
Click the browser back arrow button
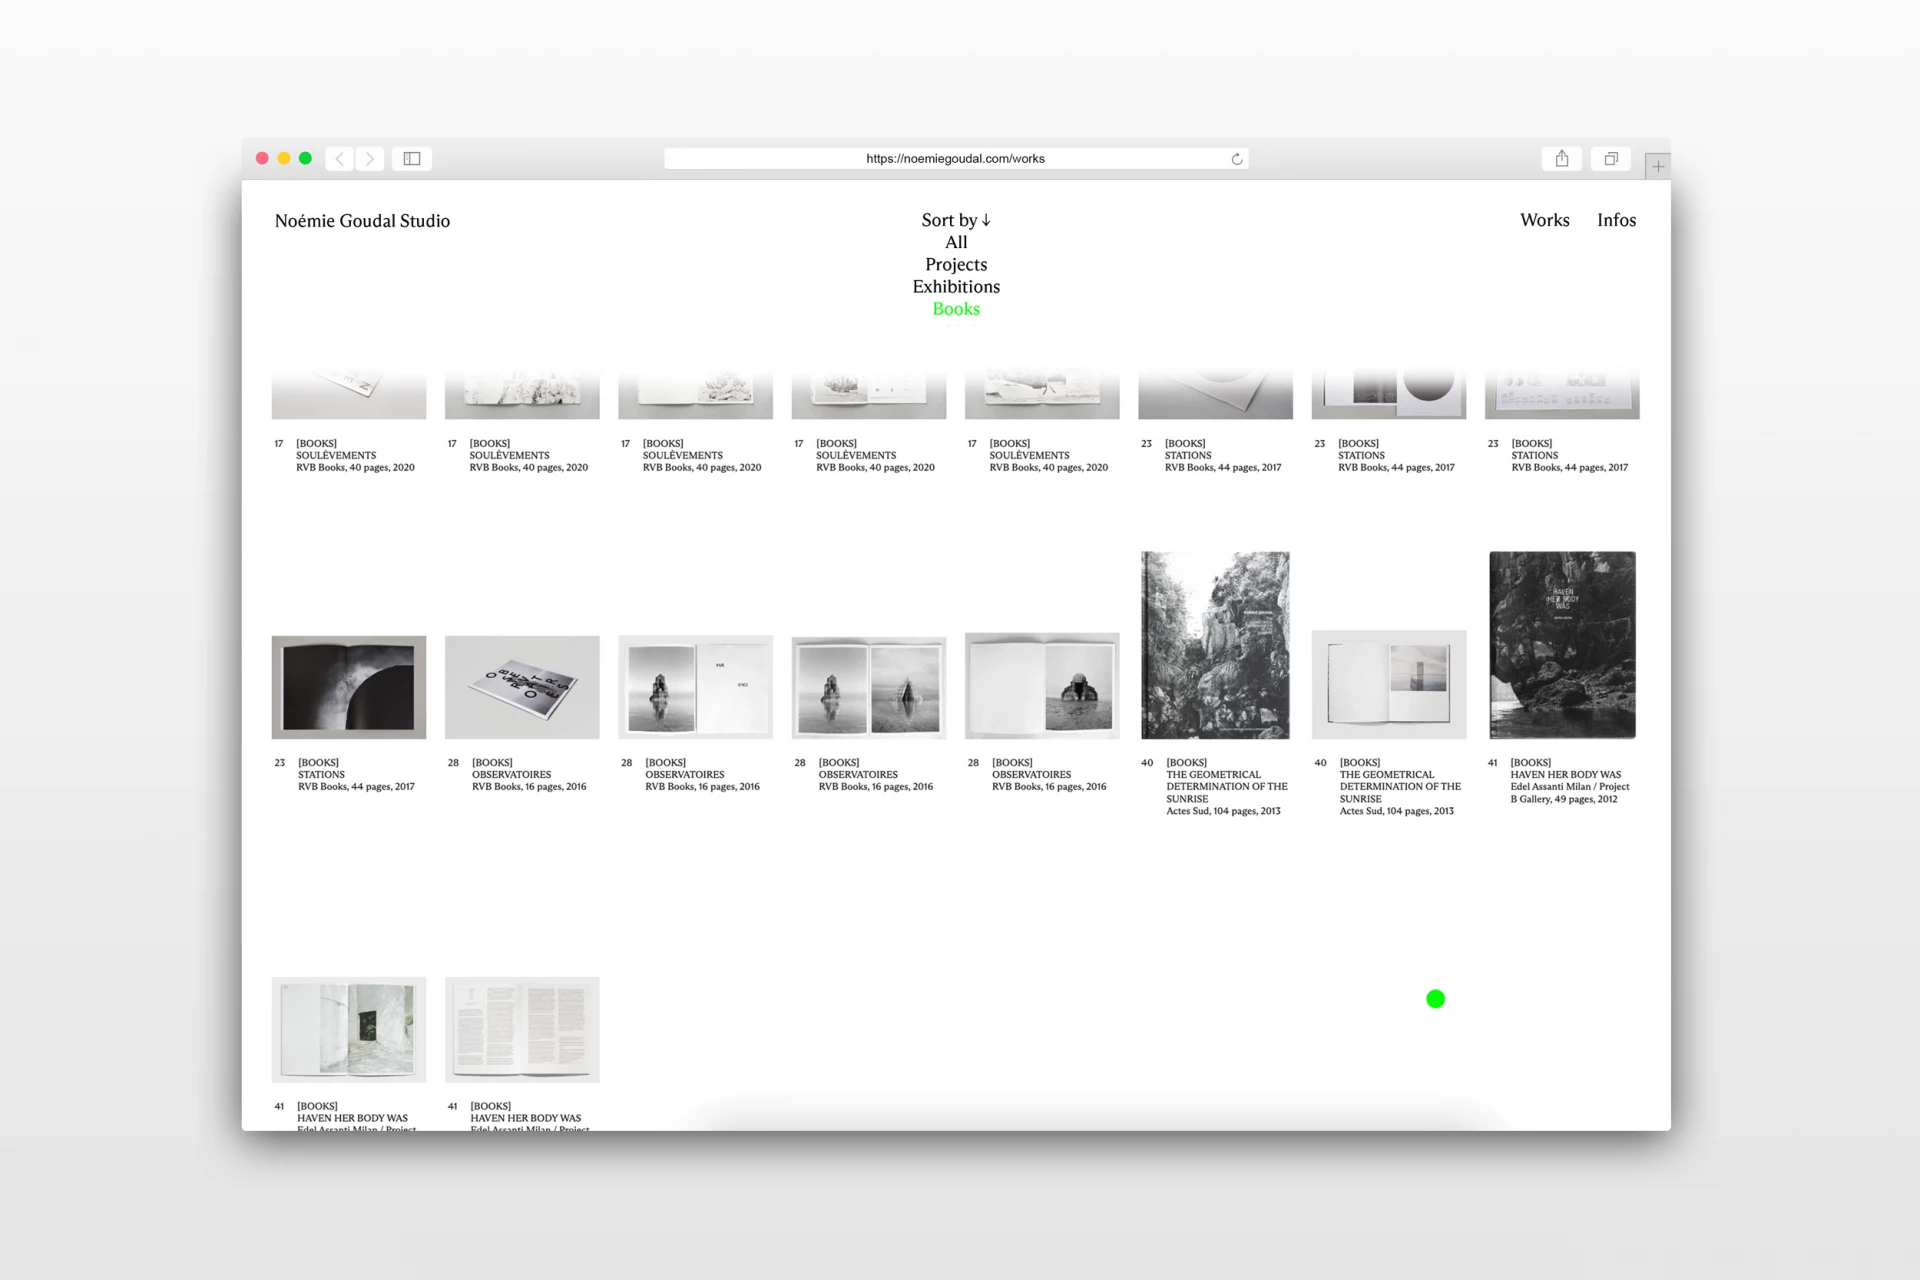340,158
